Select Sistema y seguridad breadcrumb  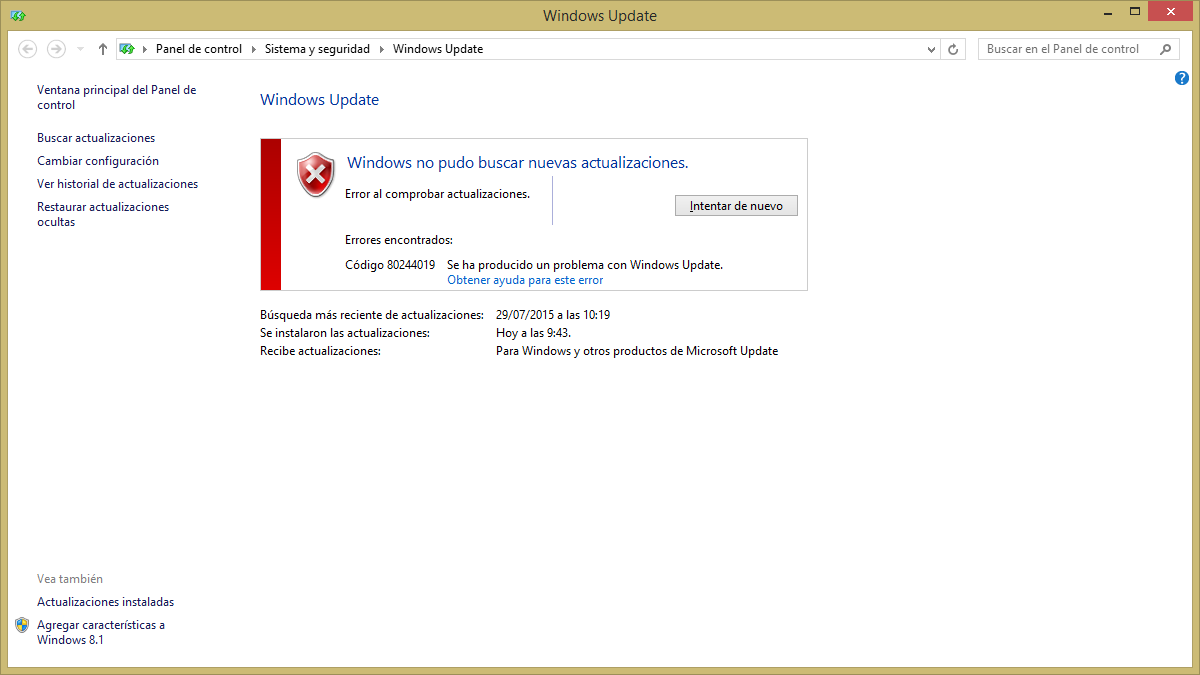317,49
